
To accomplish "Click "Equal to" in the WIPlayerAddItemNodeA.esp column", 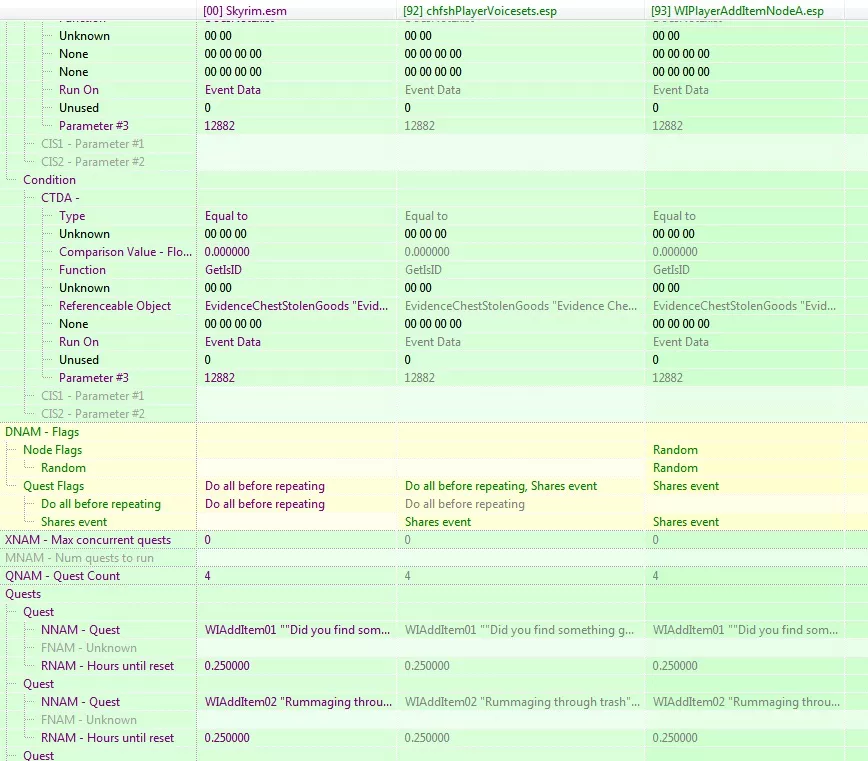I will tap(674, 216).
